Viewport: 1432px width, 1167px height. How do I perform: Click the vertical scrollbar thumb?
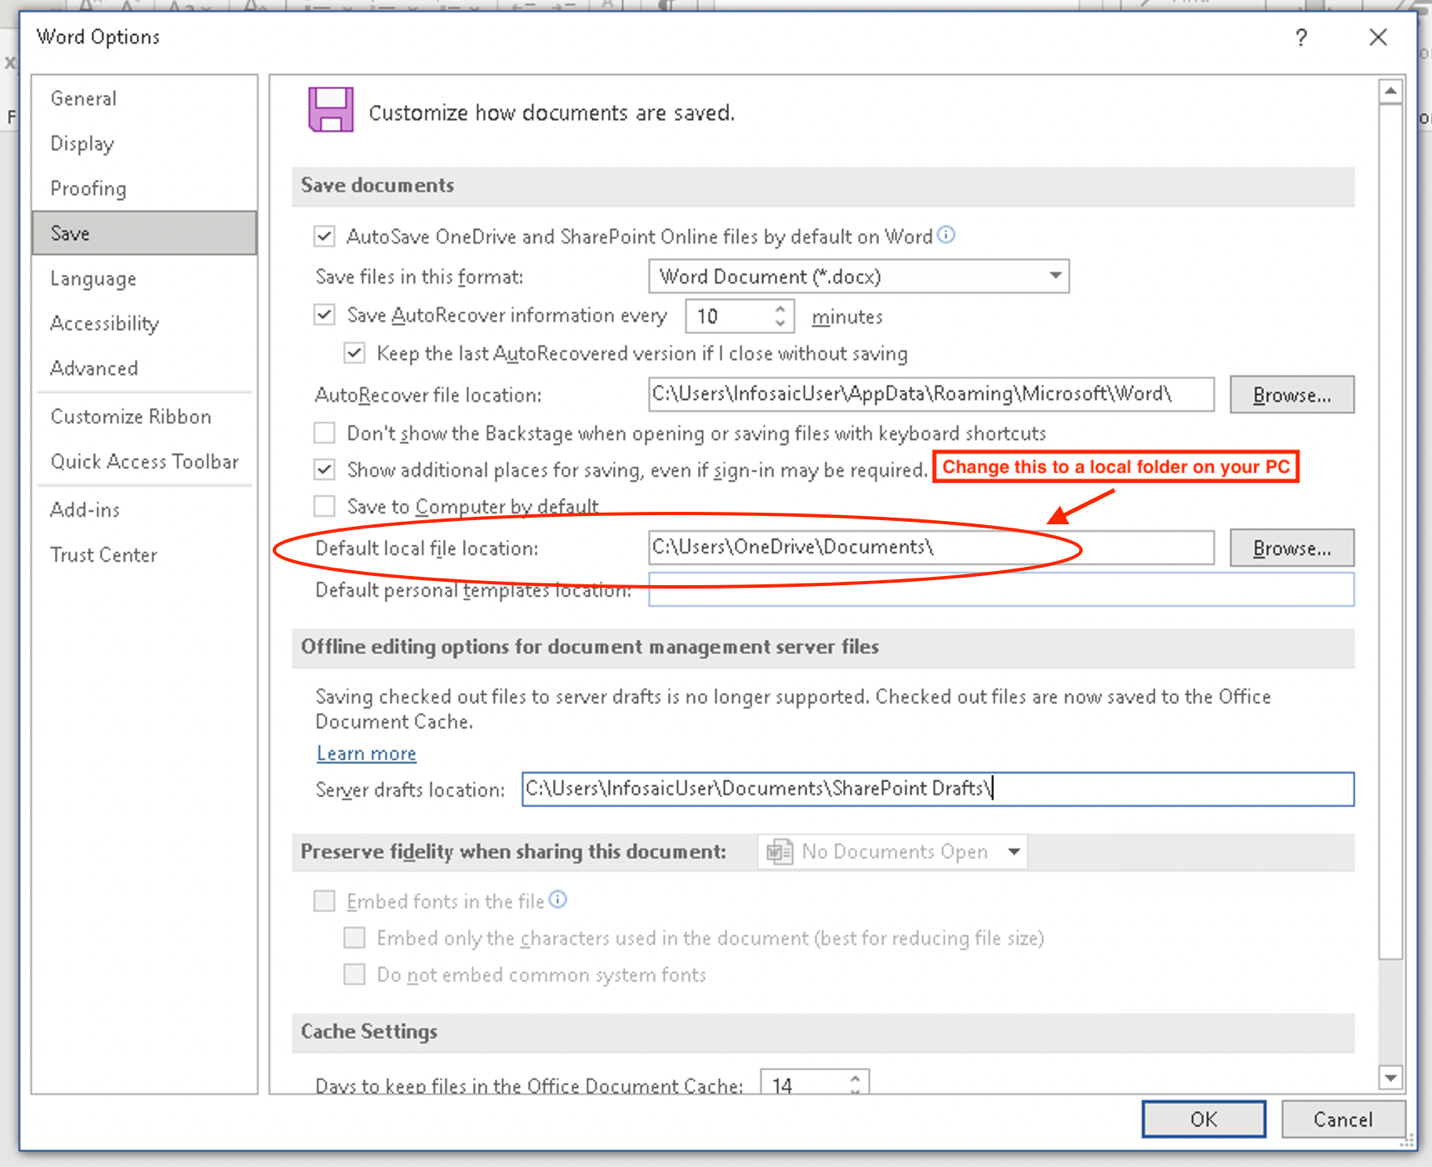[x=1390, y=532]
